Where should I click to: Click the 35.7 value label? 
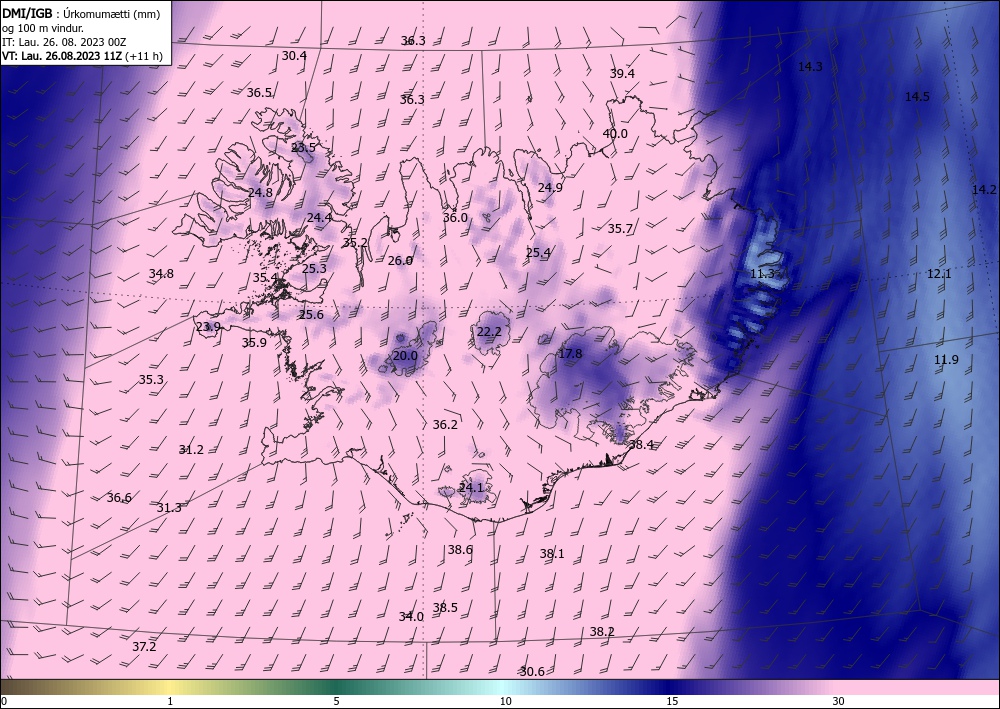click(x=620, y=228)
